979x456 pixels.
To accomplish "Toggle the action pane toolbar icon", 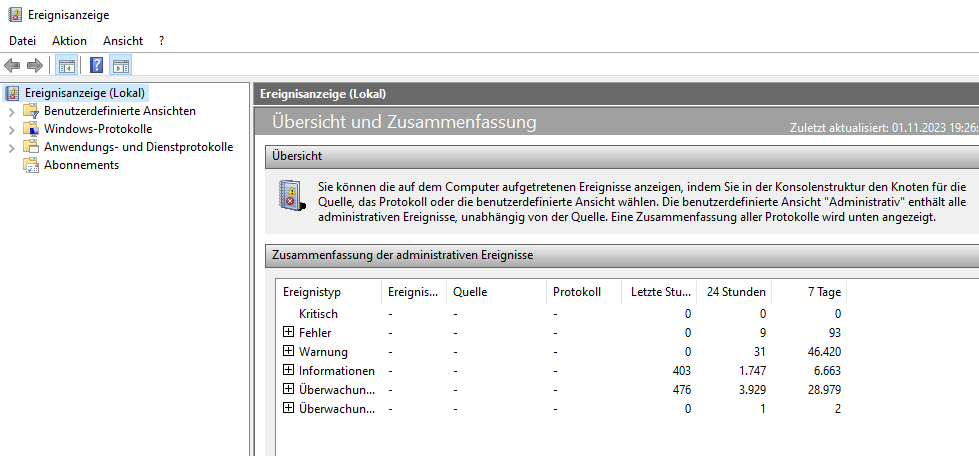I will [x=121, y=65].
